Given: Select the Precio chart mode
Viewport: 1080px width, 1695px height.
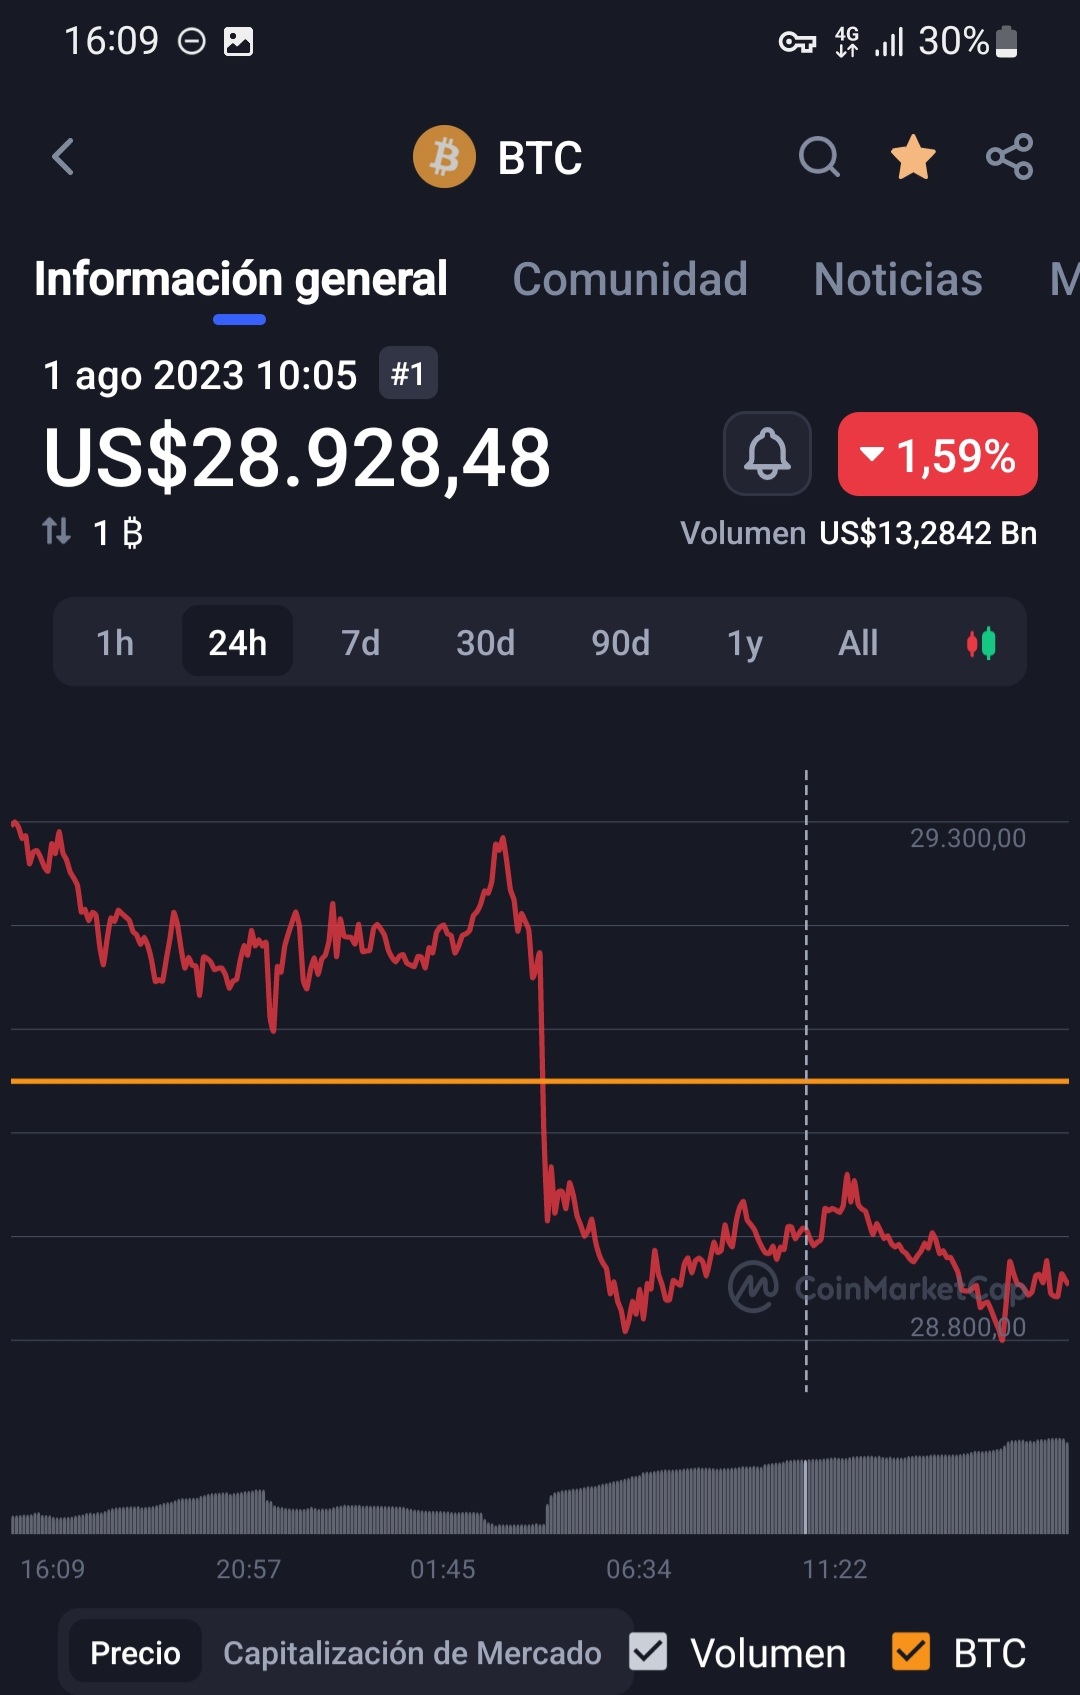Looking at the screenshot, I should pos(135,1653).
